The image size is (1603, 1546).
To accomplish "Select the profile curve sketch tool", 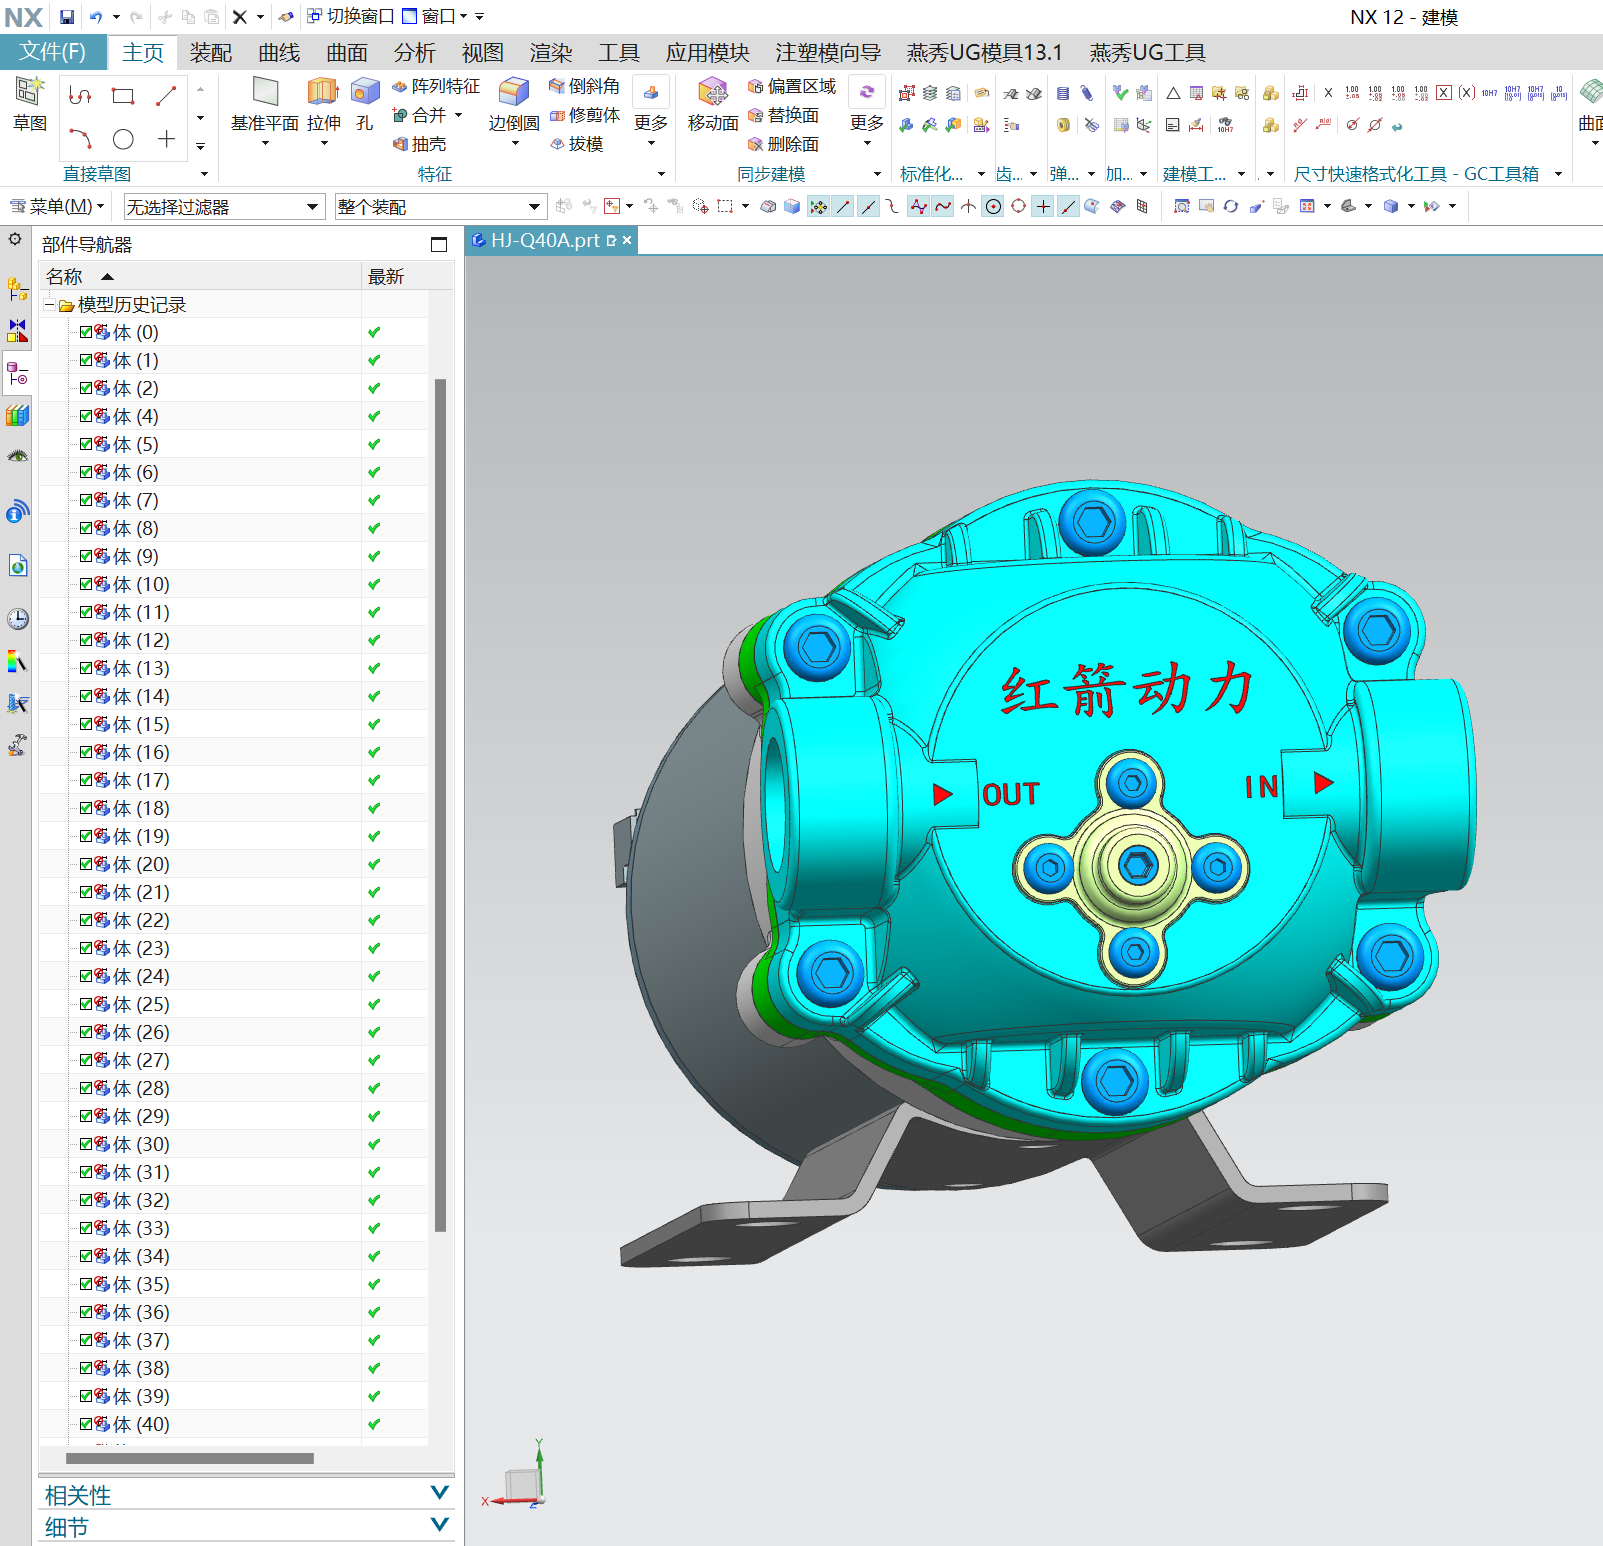I will click(x=80, y=96).
